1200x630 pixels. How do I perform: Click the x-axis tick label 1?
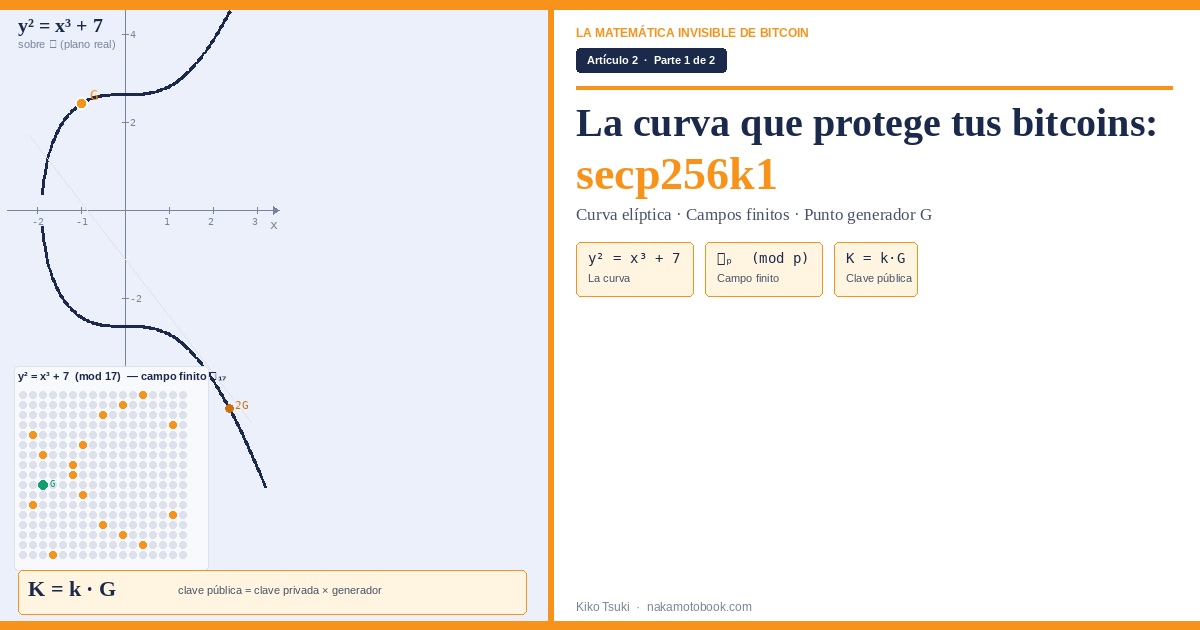tap(167, 222)
